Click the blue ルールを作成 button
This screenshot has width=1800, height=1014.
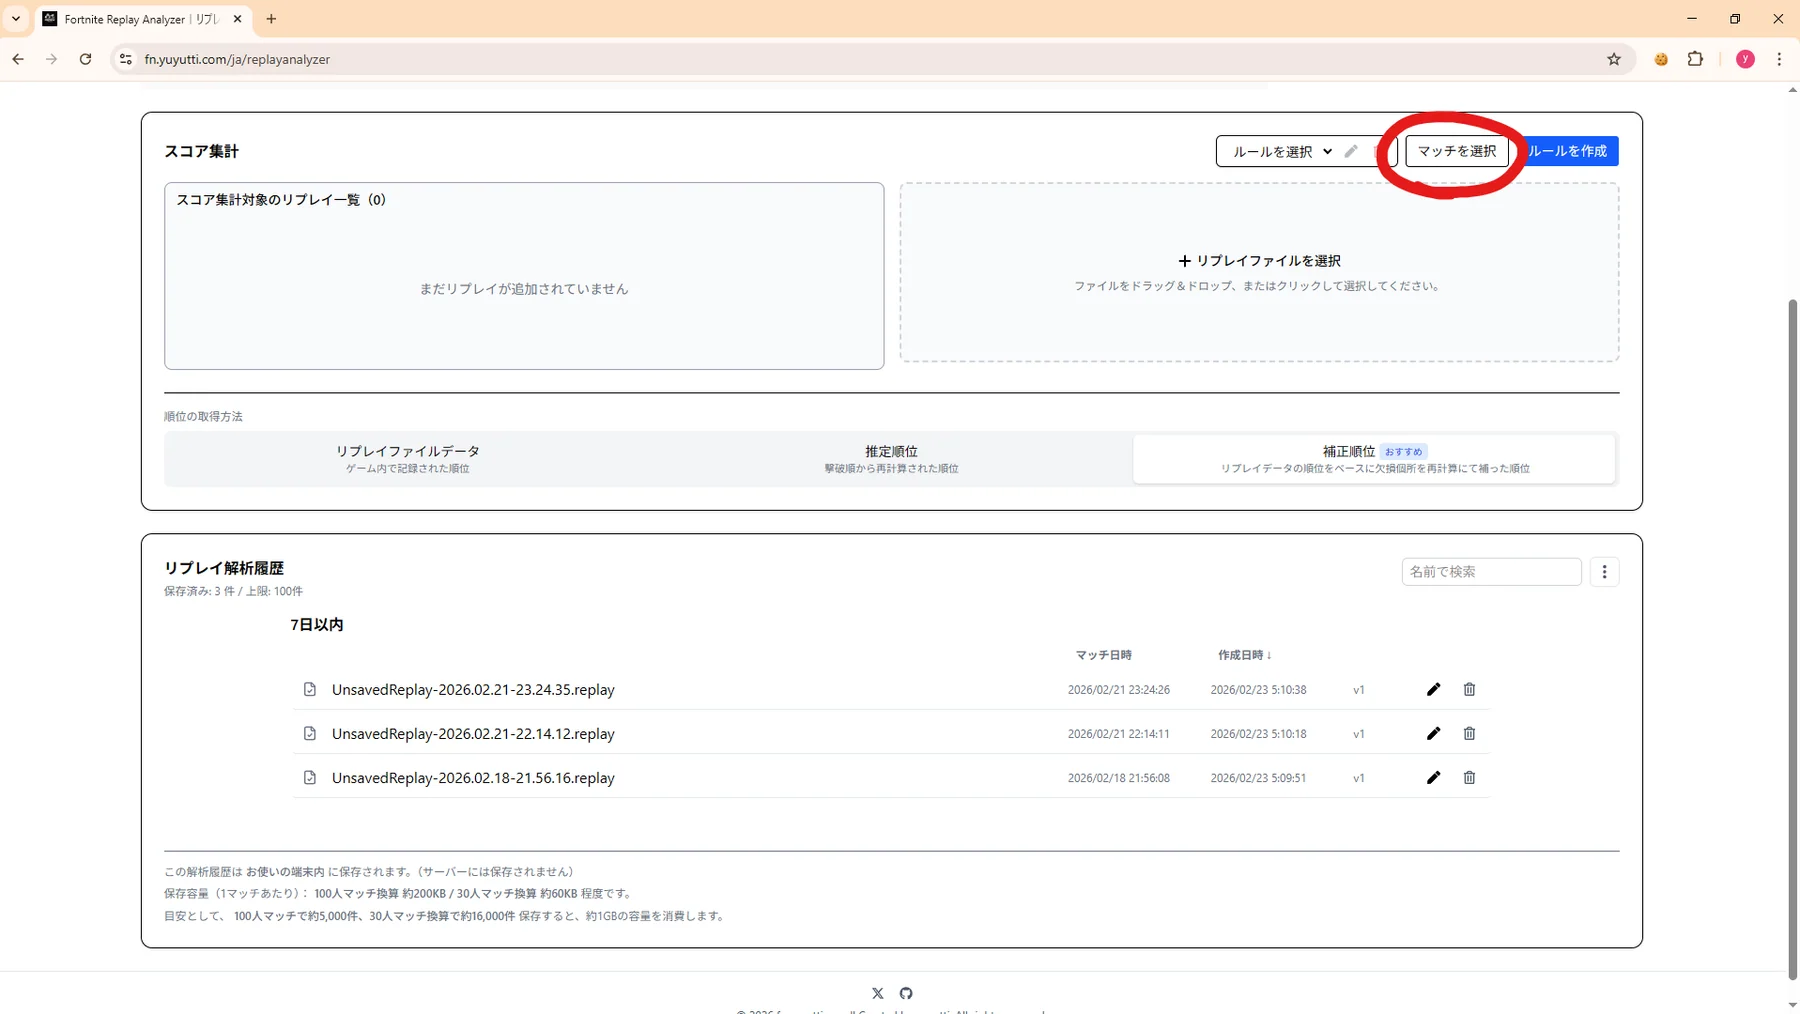click(1568, 151)
